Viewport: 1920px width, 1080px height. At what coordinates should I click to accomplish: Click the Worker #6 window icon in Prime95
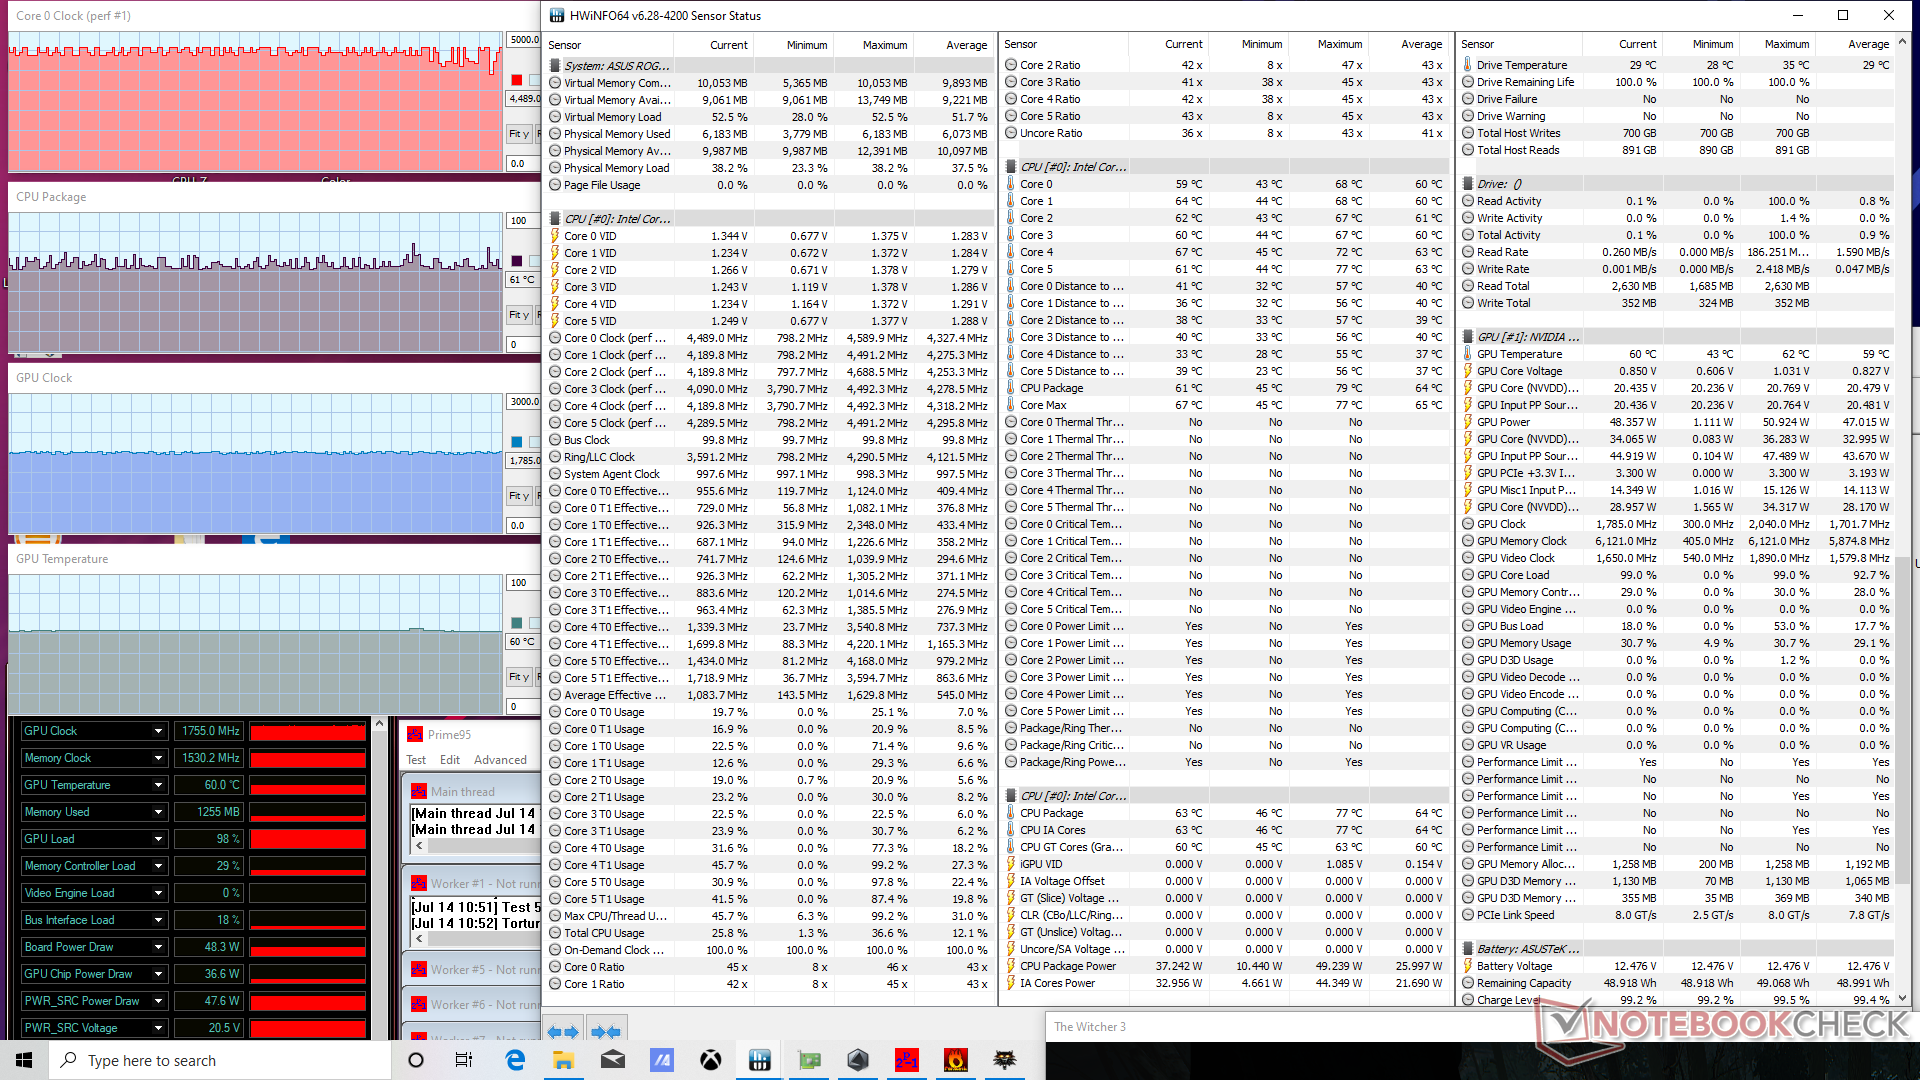(x=419, y=1004)
